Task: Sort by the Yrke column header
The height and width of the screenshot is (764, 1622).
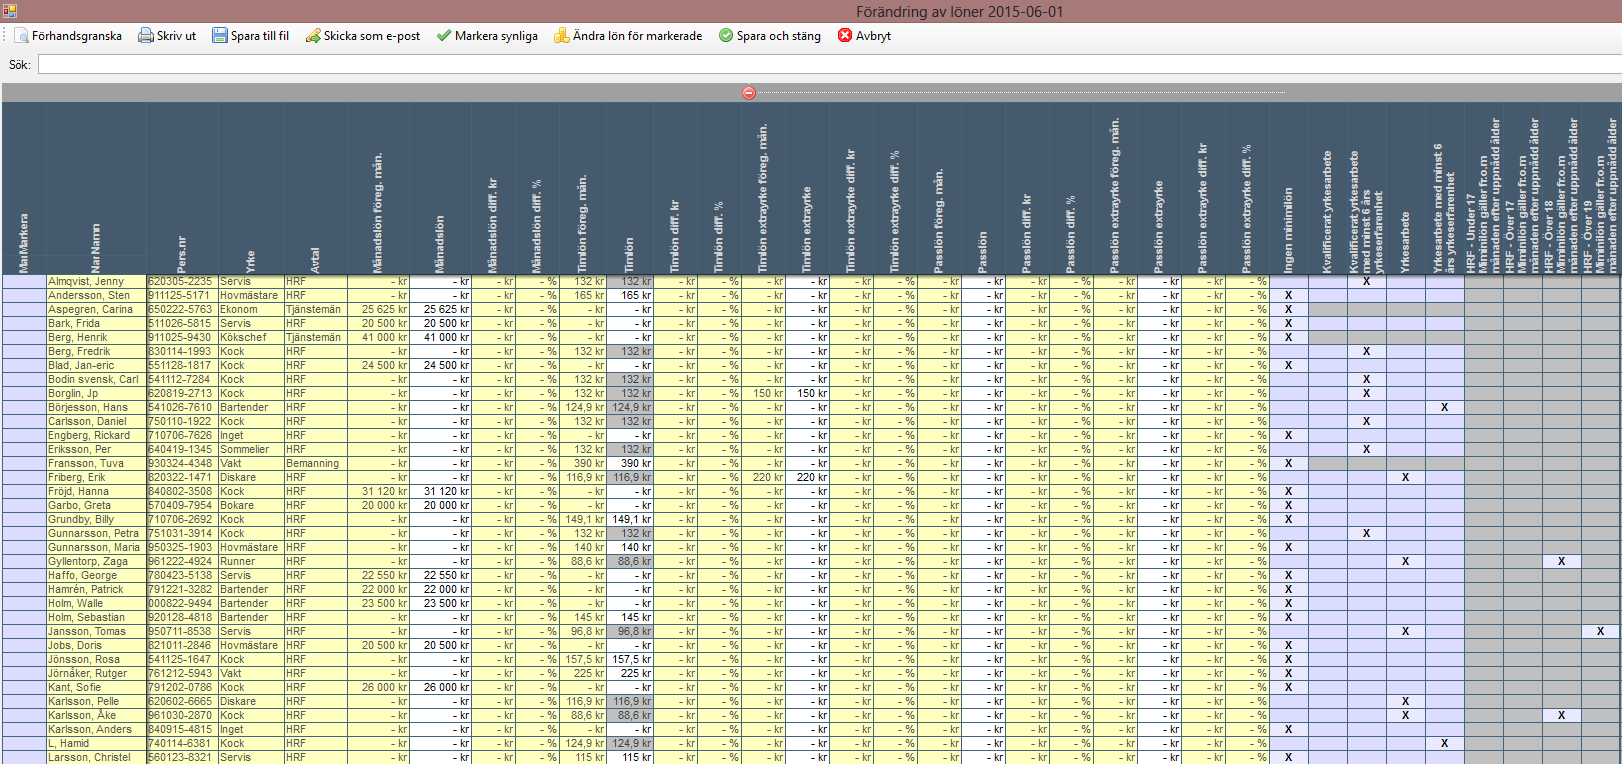Action: click(x=251, y=188)
